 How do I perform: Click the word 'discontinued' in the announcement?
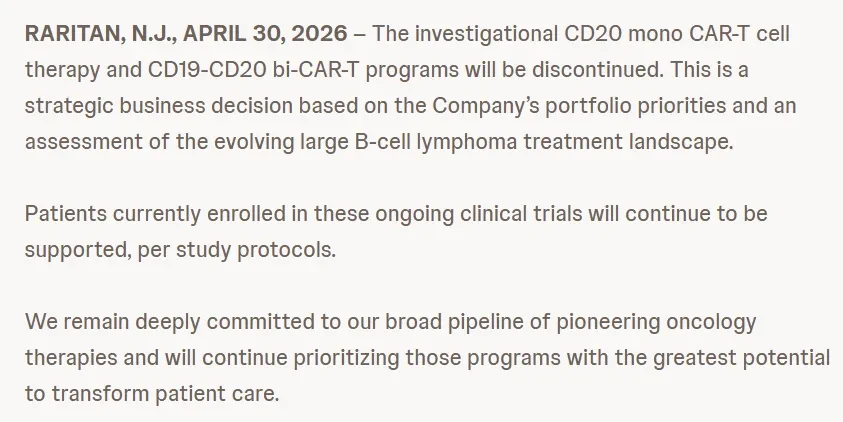coord(598,69)
